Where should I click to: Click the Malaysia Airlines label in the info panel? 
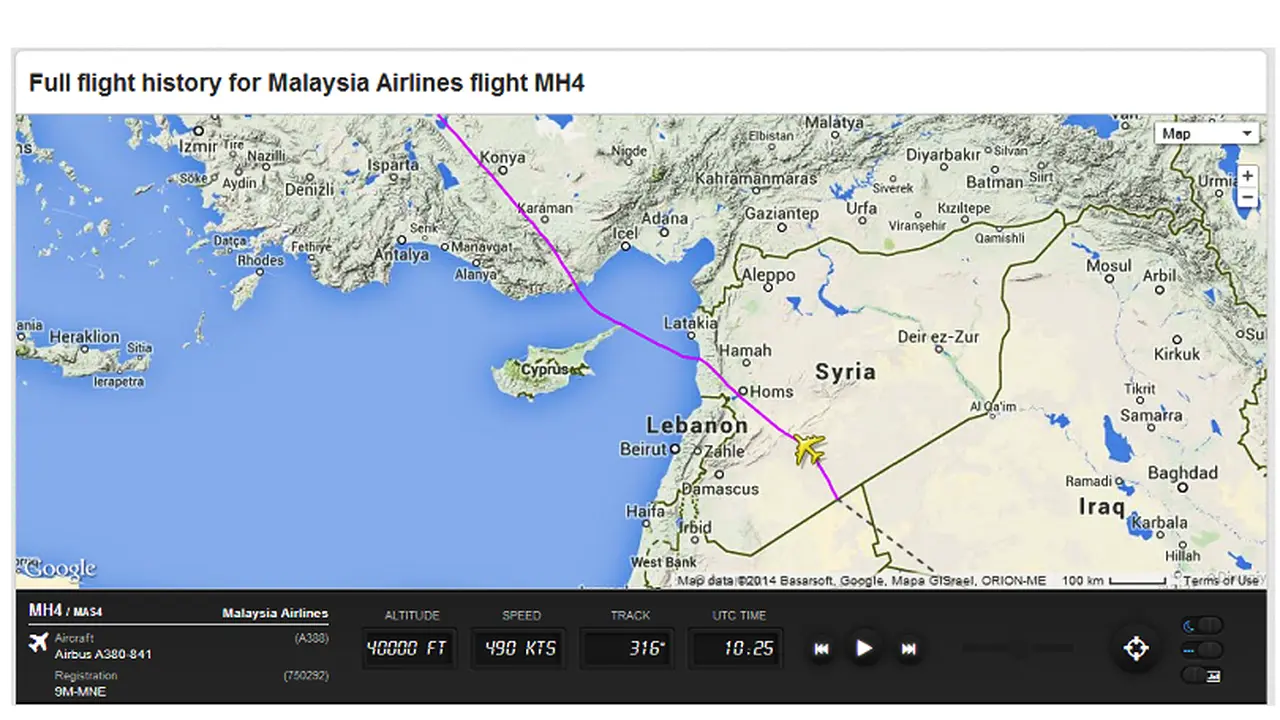click(275, 613)
